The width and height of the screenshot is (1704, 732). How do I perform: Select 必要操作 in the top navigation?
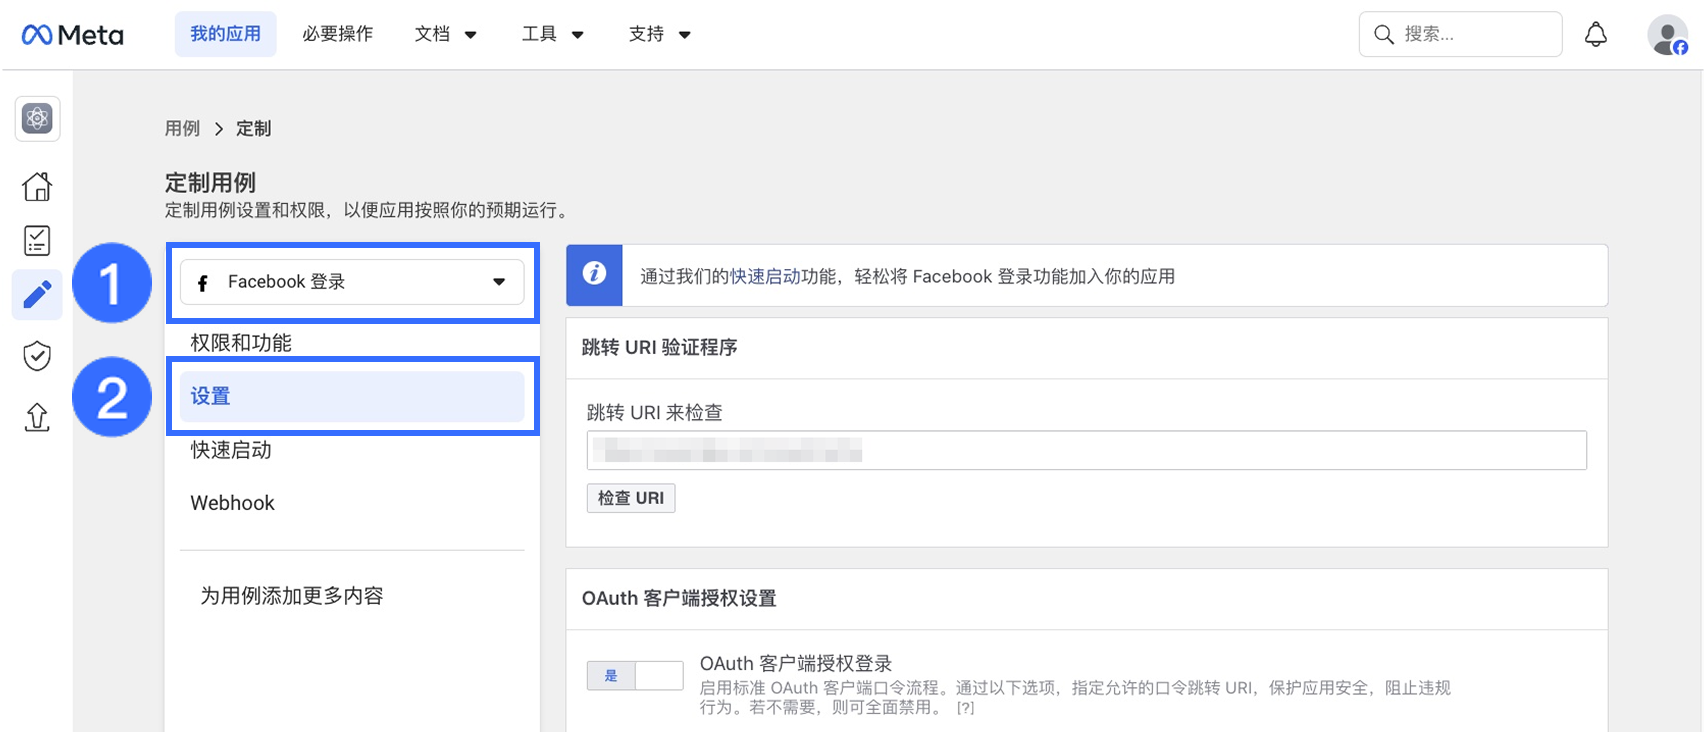coord(338,35)
